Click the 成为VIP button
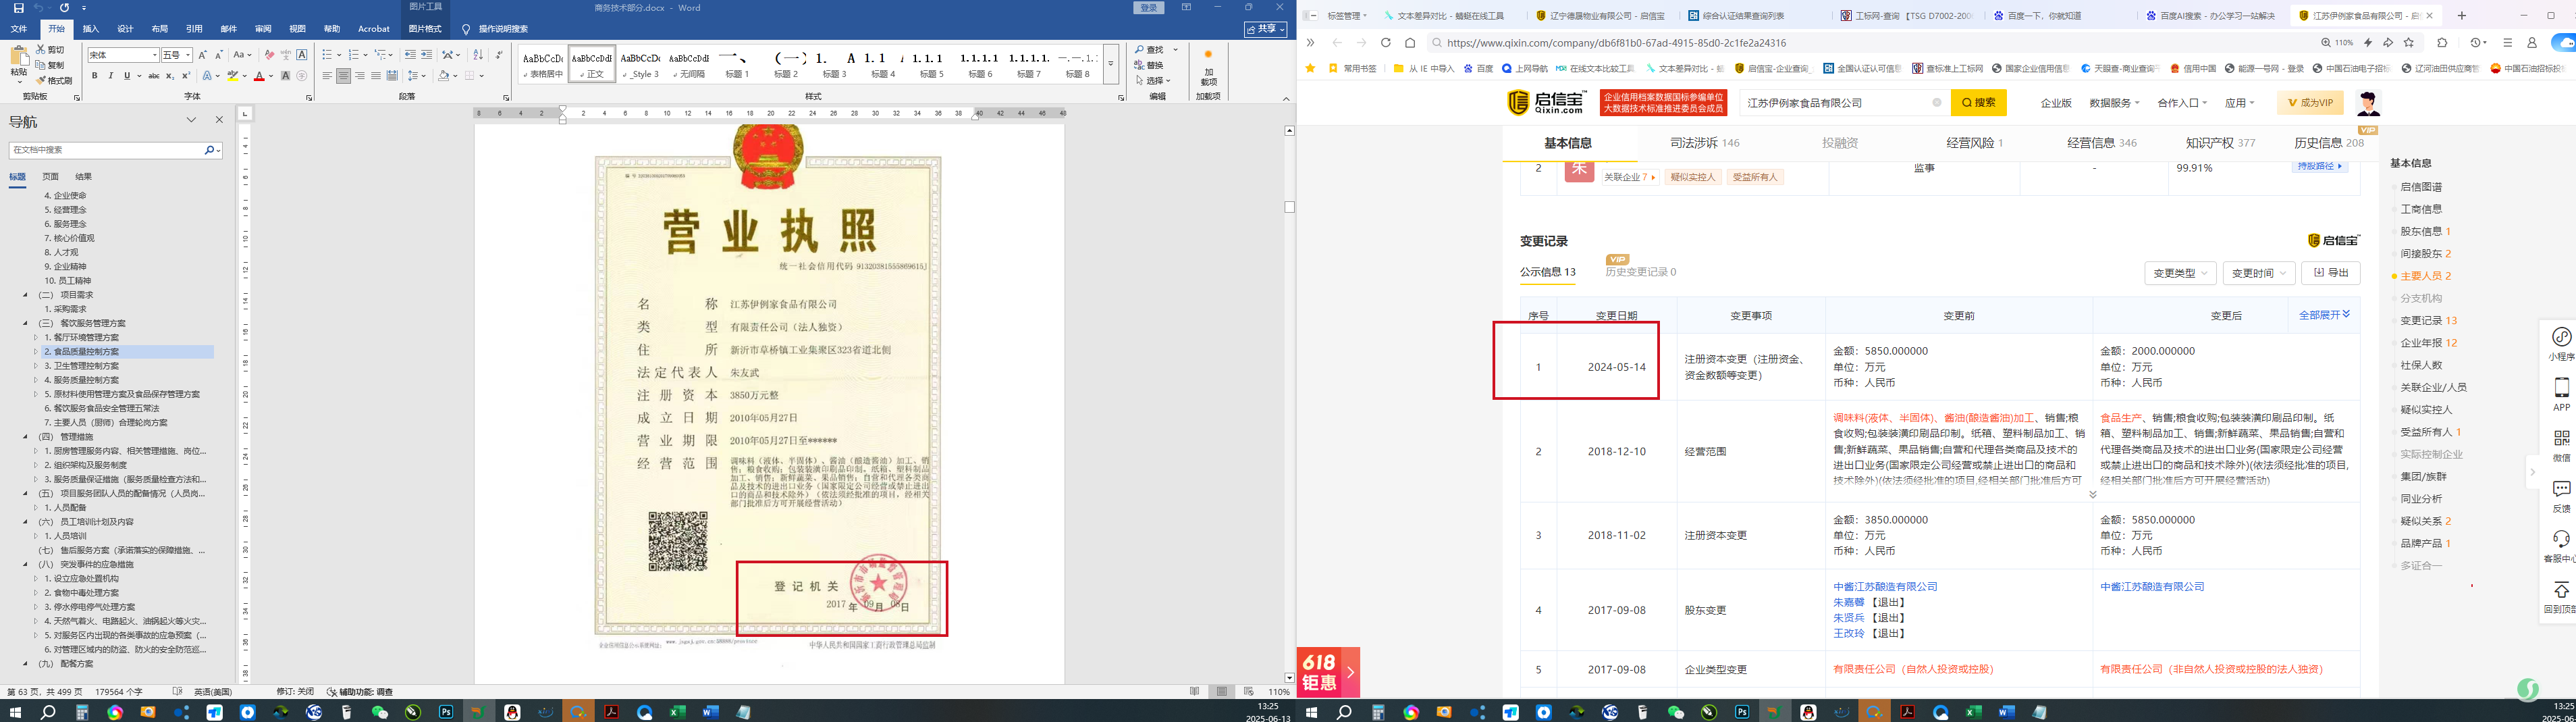Viewport: 2576px width, 722px height. tap(2310, 103)
